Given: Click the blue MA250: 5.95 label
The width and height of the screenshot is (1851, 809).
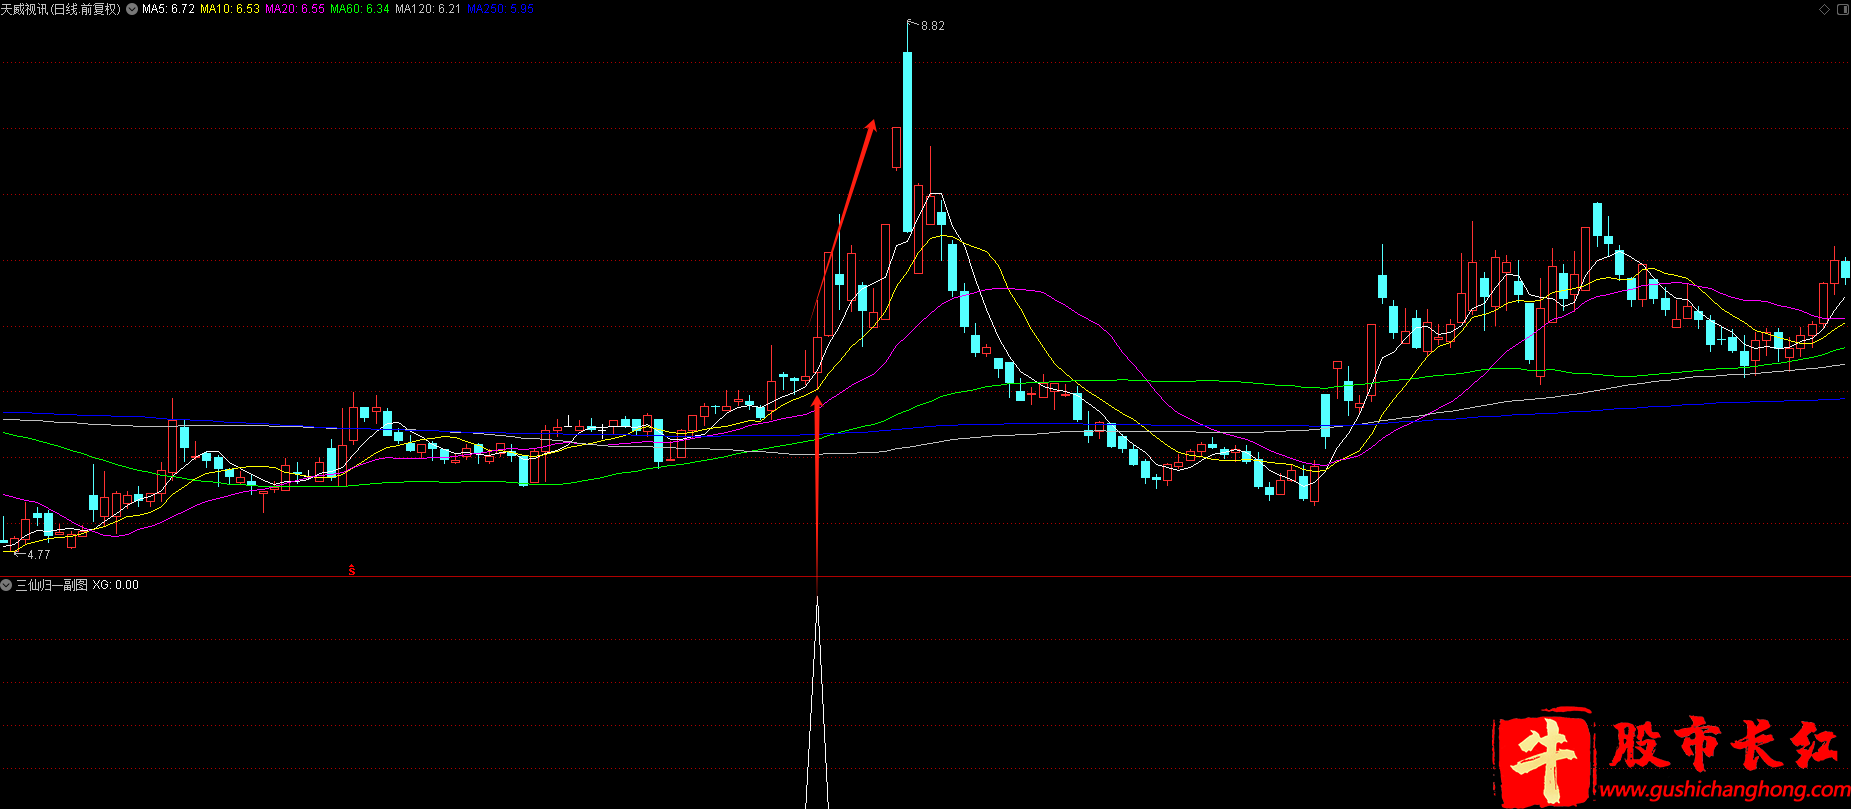Looking at the screenshot, I should click(x=501, y=9).
